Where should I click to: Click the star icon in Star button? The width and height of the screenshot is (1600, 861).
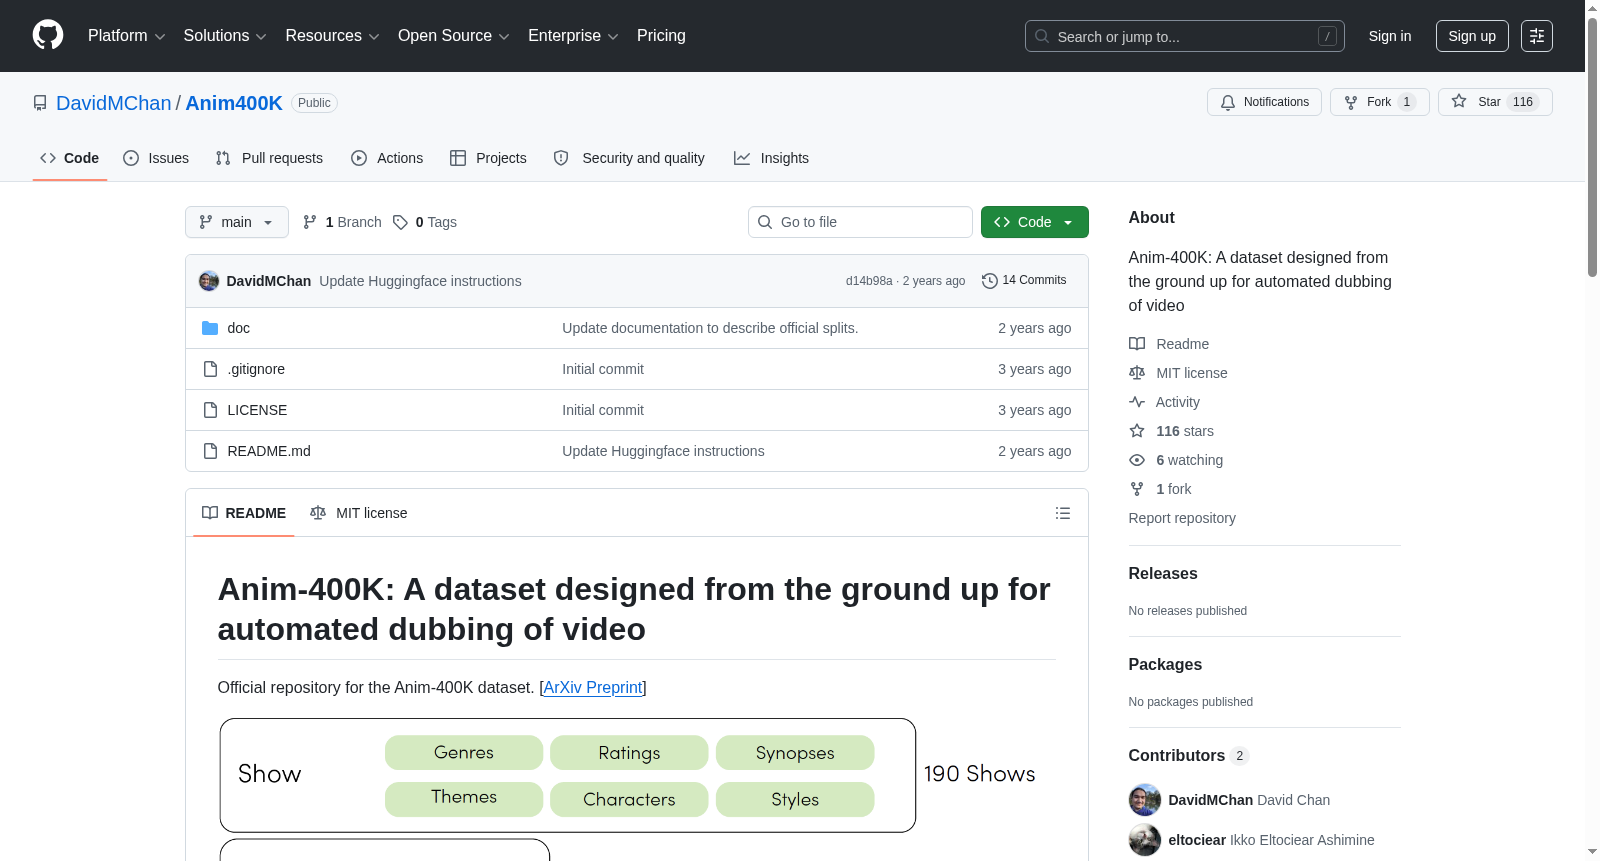(x=1459, y=102)
